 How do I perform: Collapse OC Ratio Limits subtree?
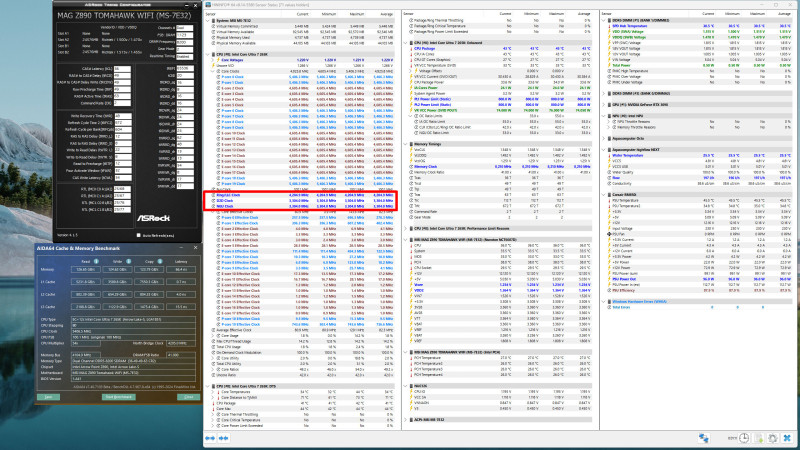[410, 116]
